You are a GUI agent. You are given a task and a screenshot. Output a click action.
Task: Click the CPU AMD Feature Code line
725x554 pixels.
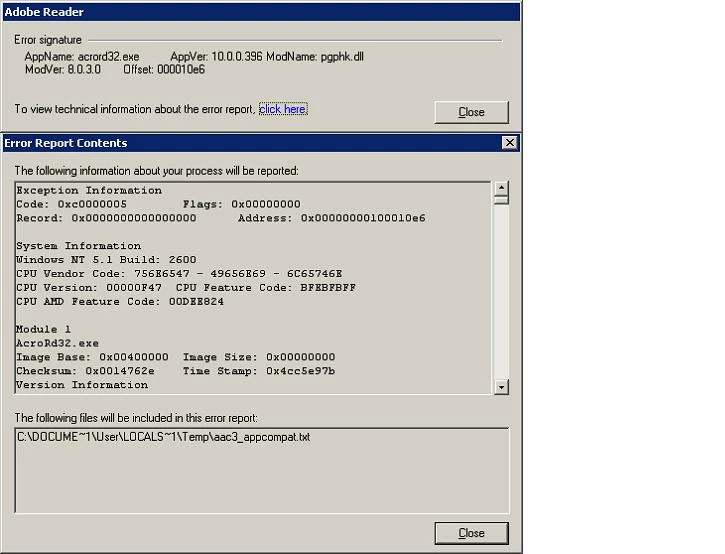click(x=120, y=301)
